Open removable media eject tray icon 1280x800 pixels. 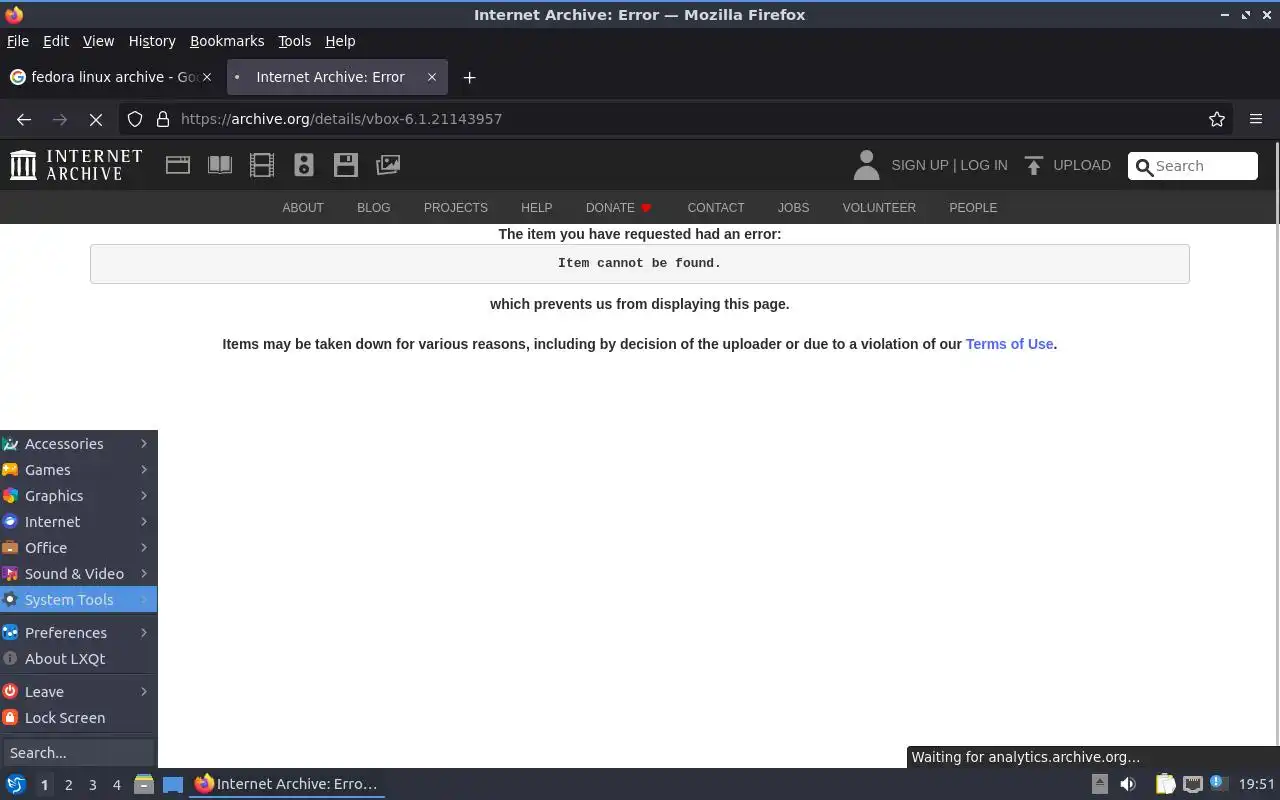coord(1099,784)
